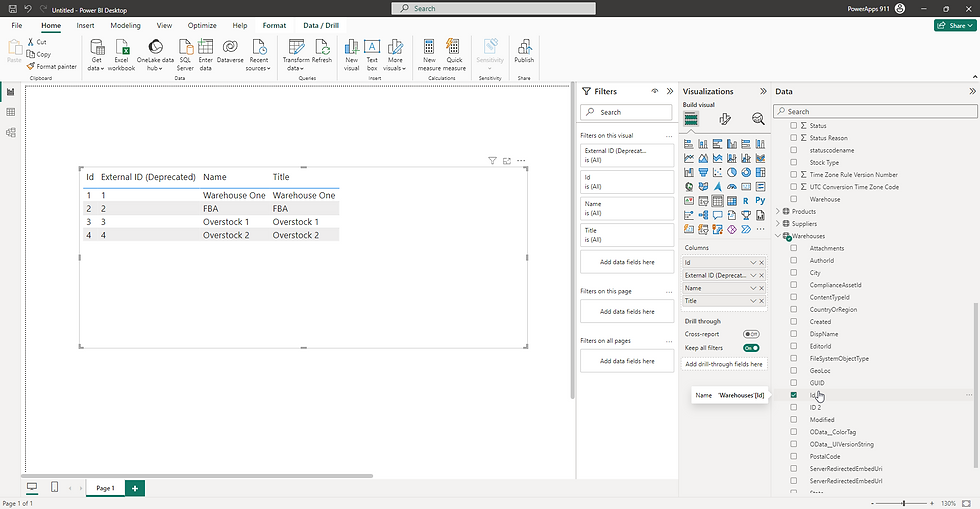Click the Data pane search field
Viewport: 980px width, 509px height.
click(875, 111)
